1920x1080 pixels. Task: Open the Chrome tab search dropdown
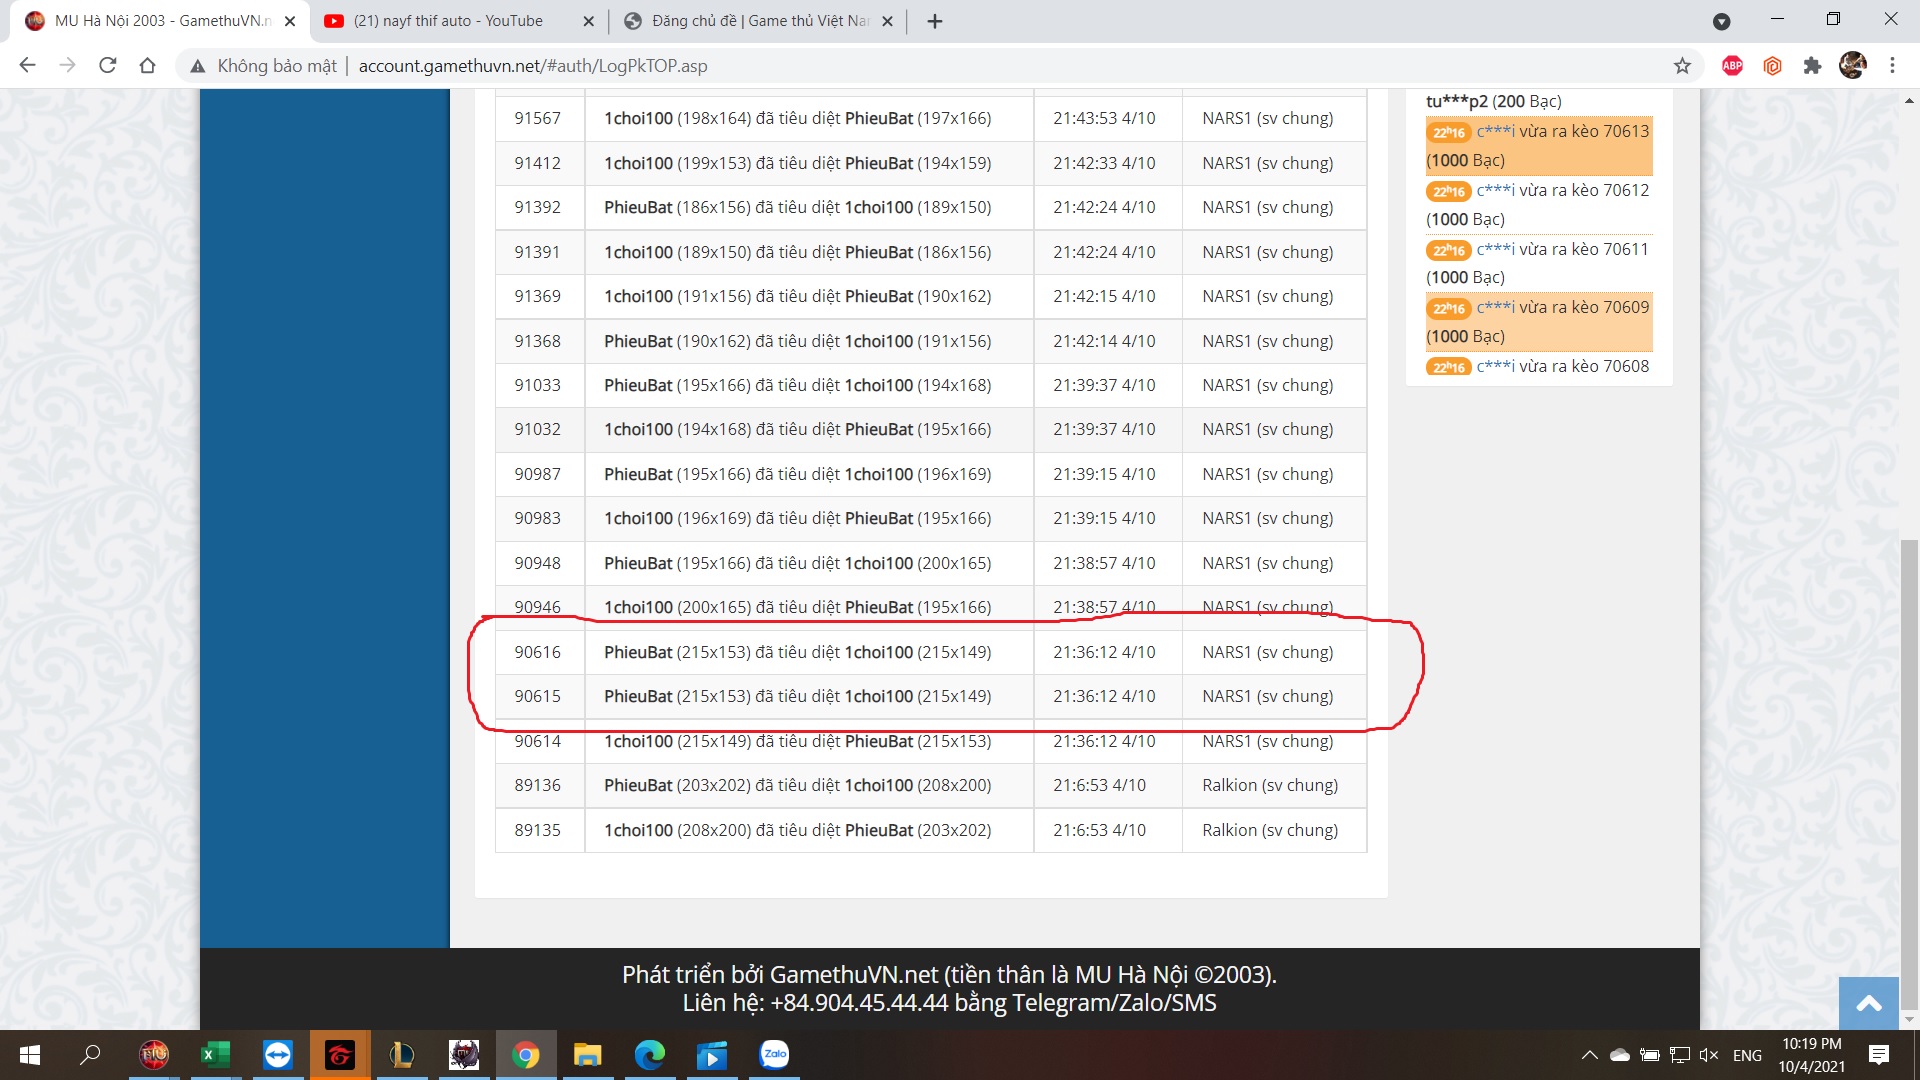(1721, 21)
